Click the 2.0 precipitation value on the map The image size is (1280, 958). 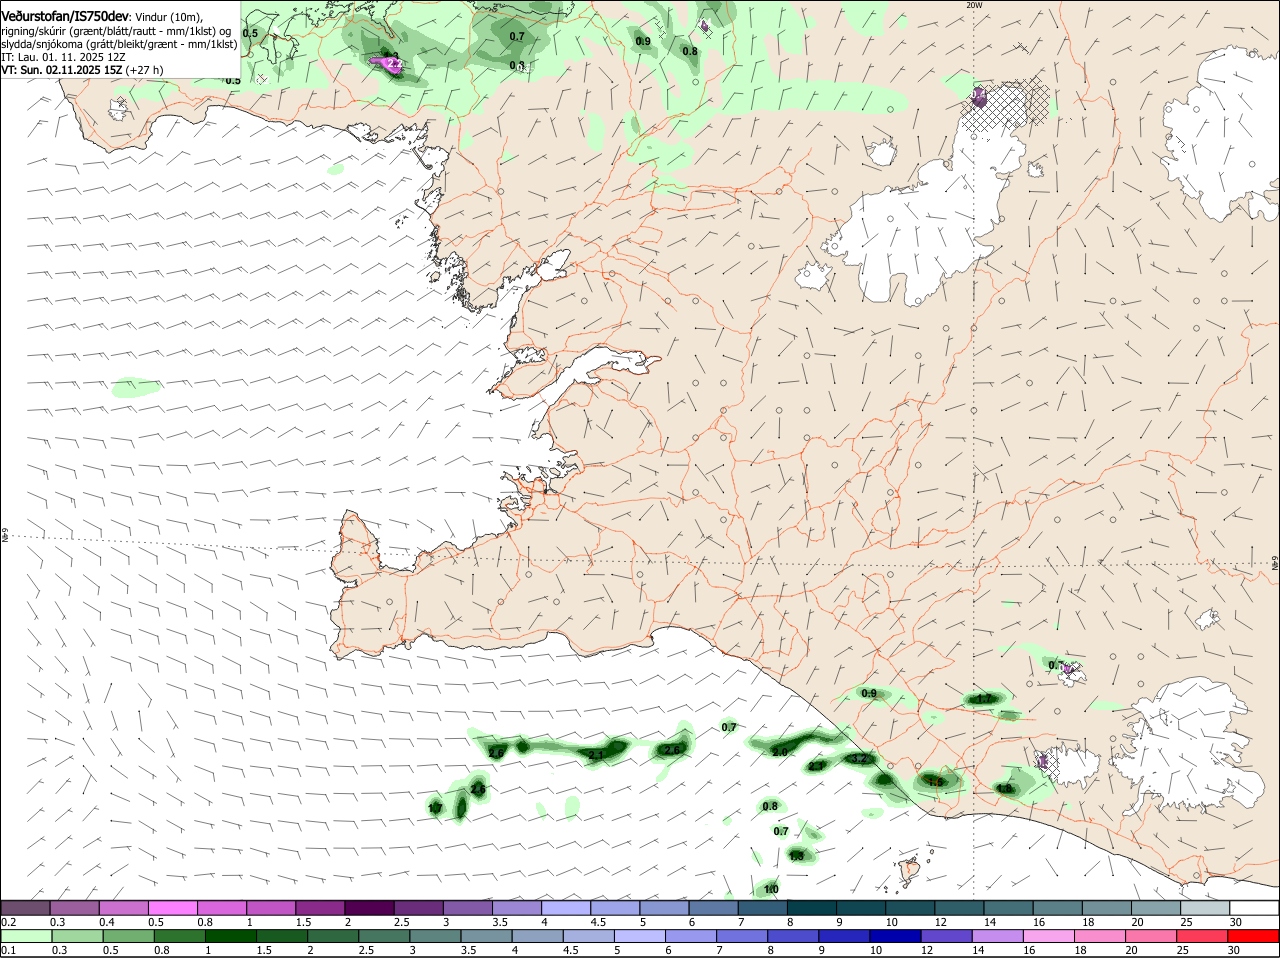coord(780,751)
